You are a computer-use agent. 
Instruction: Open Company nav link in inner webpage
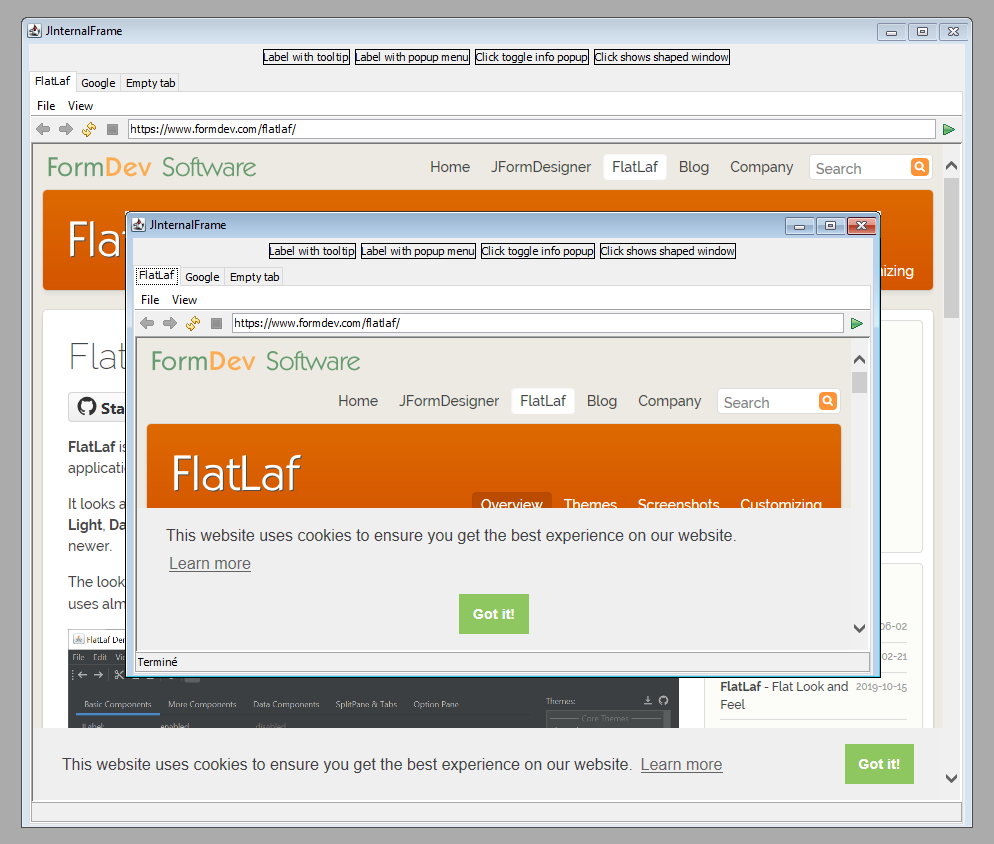pos(669,401)
